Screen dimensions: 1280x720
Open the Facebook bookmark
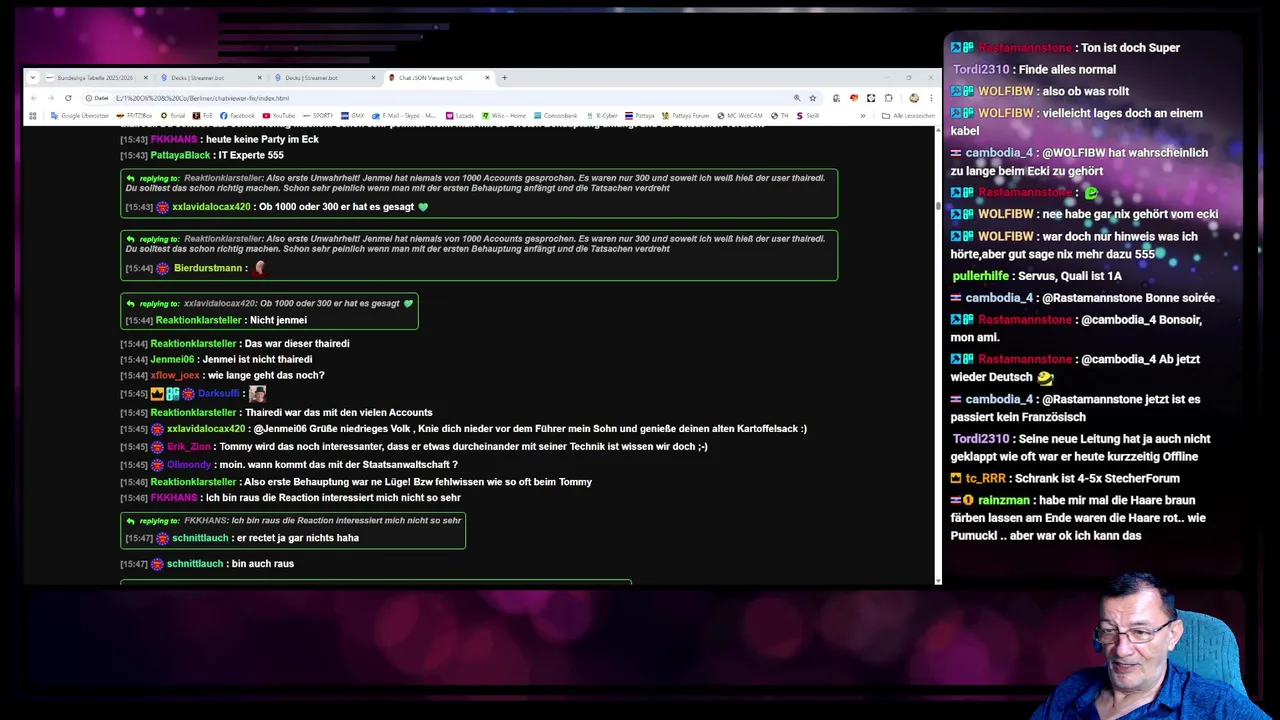tap(237, 116)
